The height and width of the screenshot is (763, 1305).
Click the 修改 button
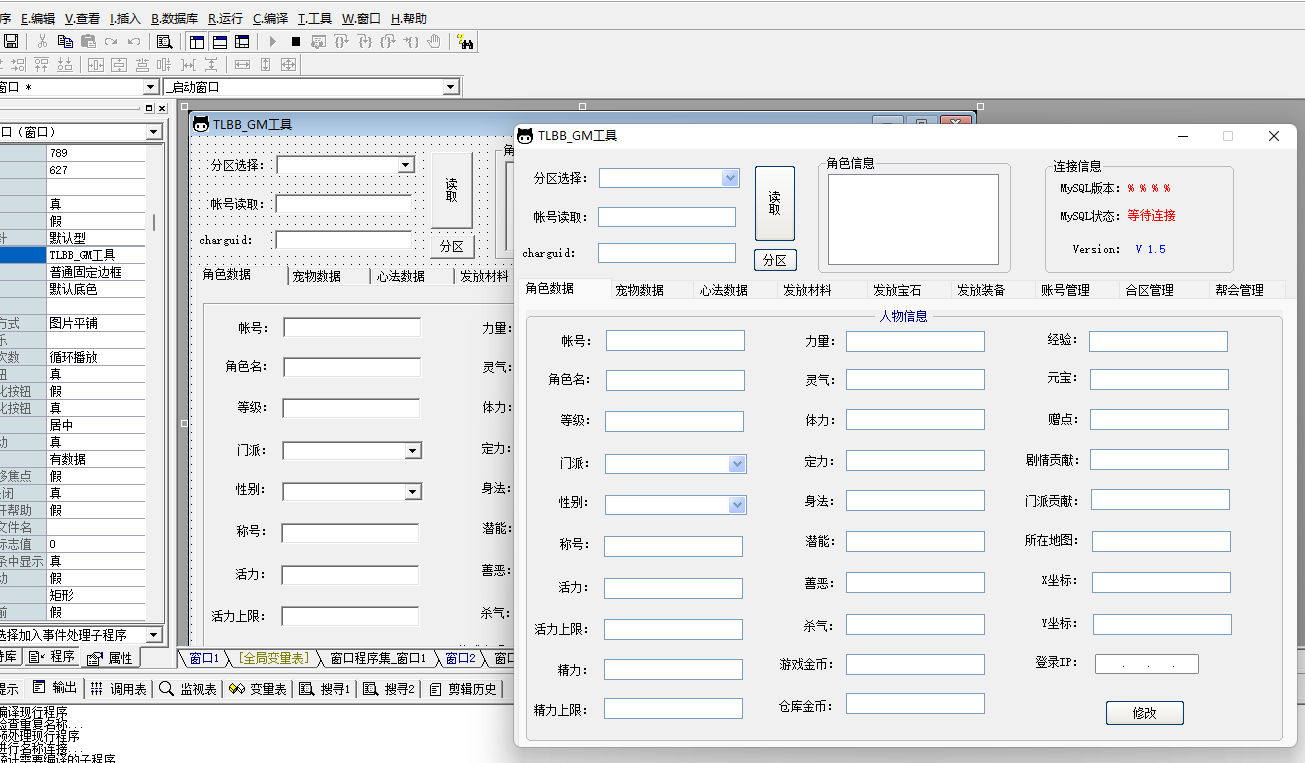[1144, 713]
